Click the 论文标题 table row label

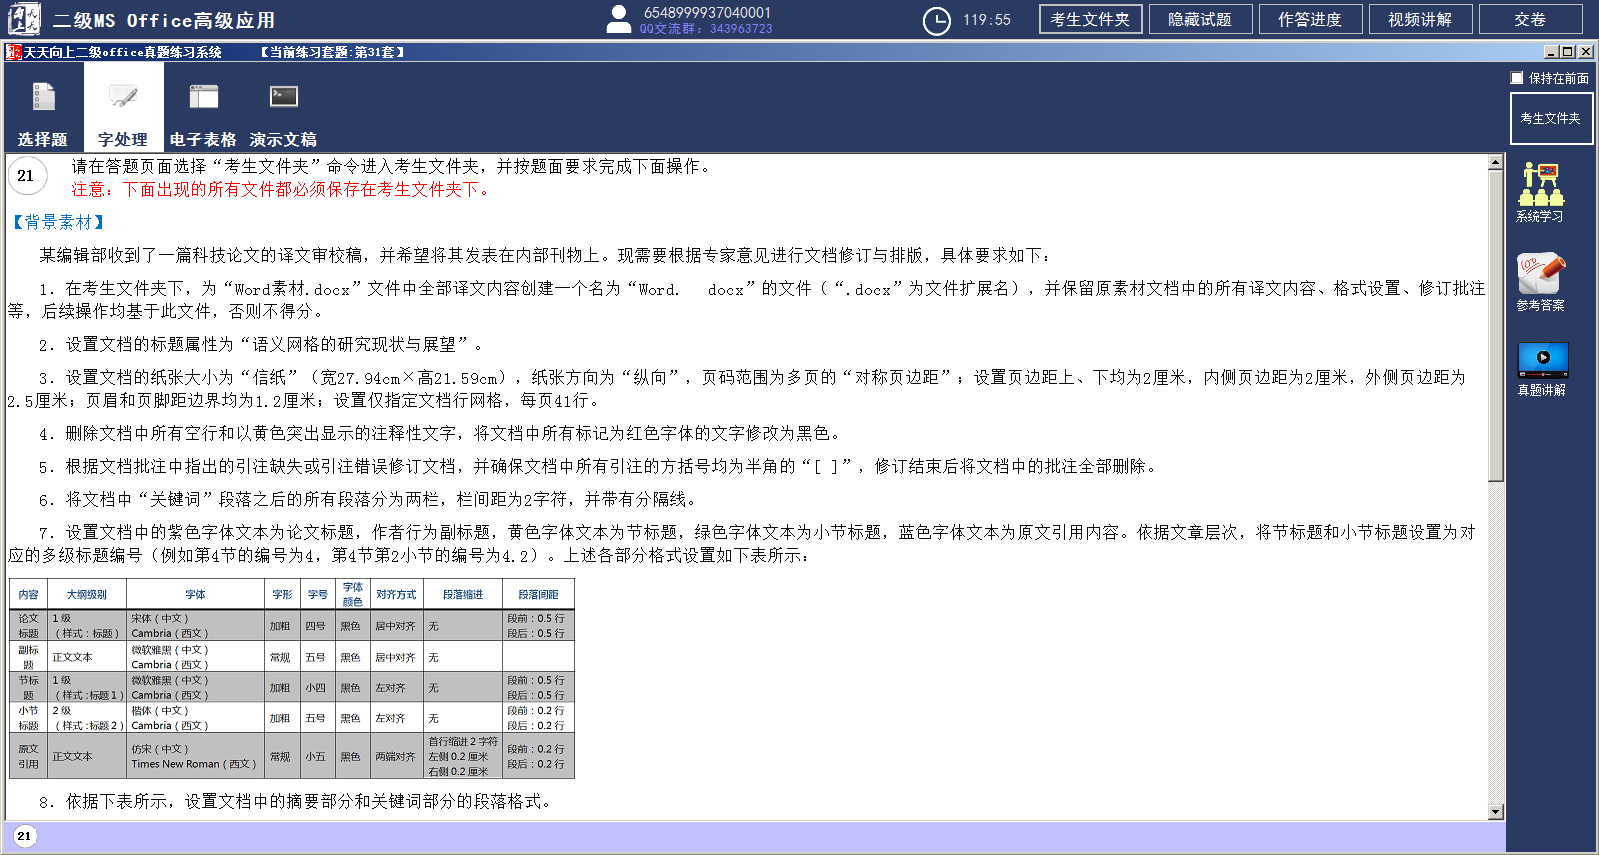(x=28, y=626)
